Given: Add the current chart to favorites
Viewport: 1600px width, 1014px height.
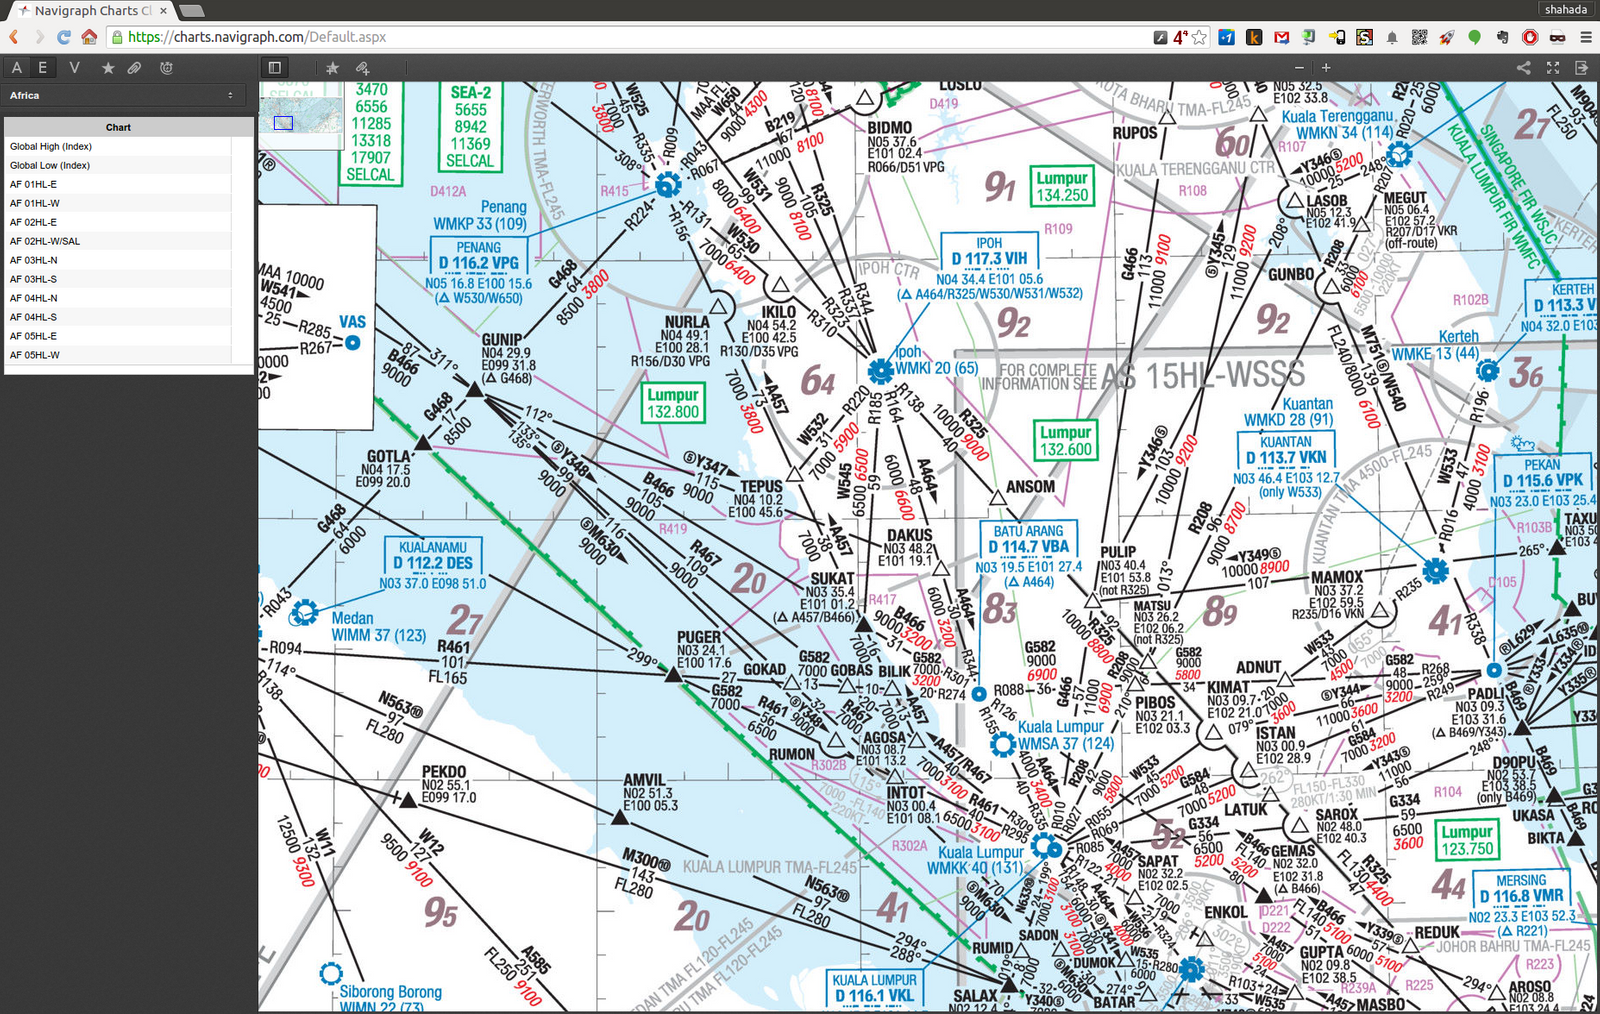Looking at the screenshot, I should point(332,68).
